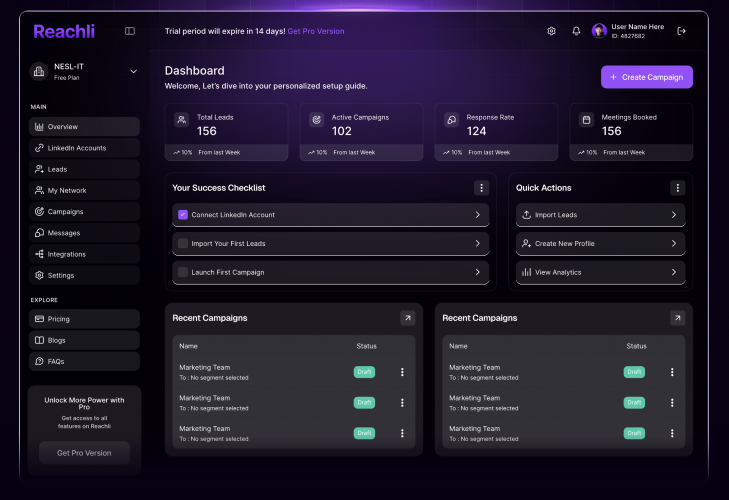This screenshot has width=729, height=500.
Task: Click the 'User Name Here' text
Action: coord(637,27)
